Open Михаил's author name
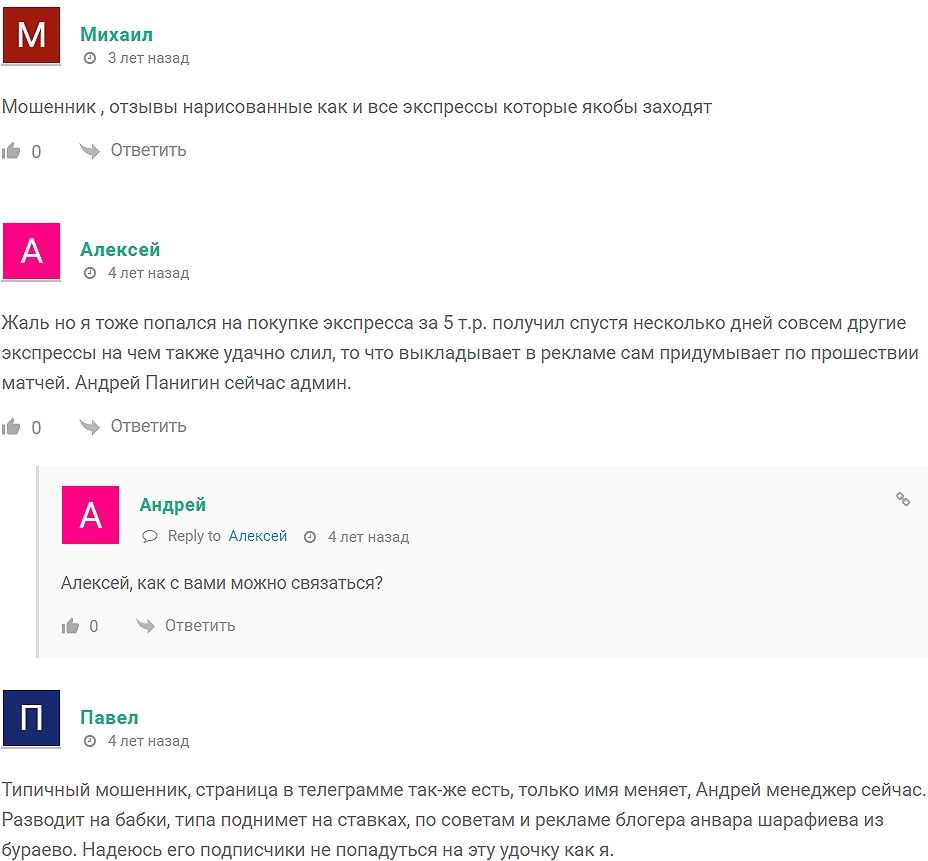Viewport: 928px width, 861px height. click(x=116, y=35)
